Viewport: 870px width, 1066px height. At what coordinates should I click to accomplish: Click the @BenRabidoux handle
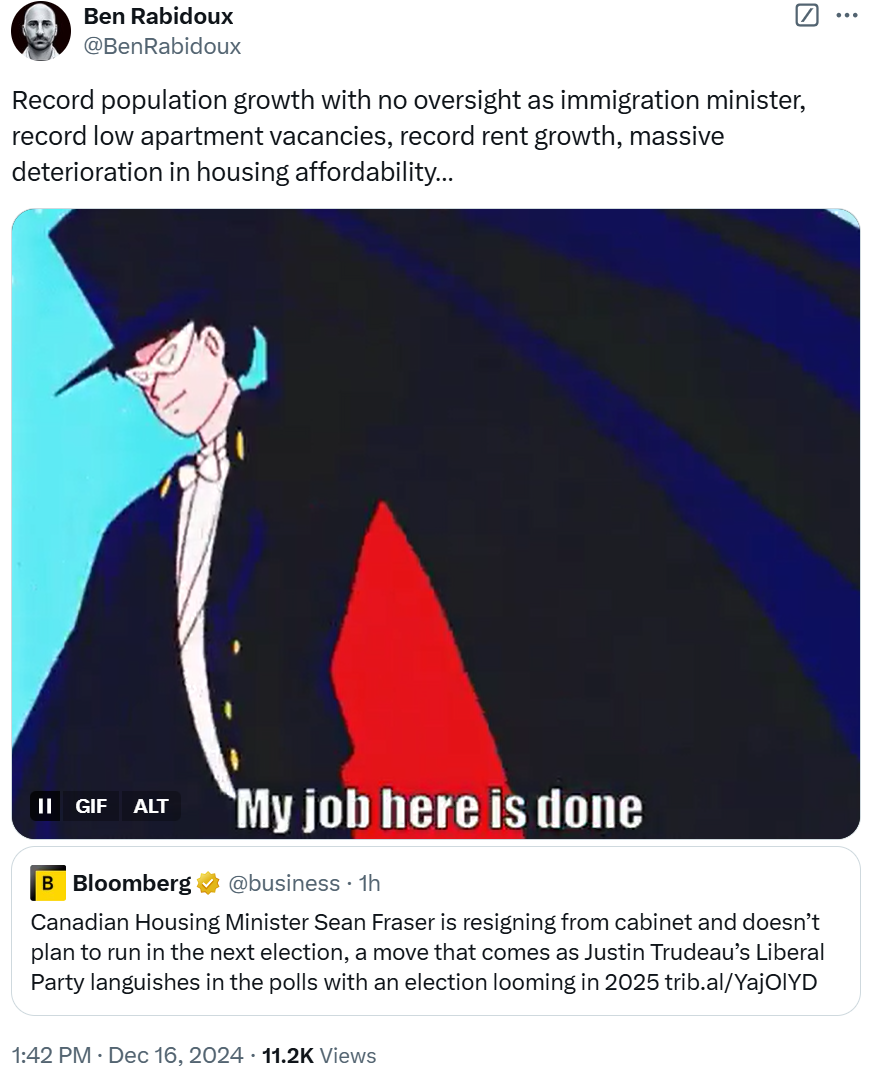coord(162,46)
